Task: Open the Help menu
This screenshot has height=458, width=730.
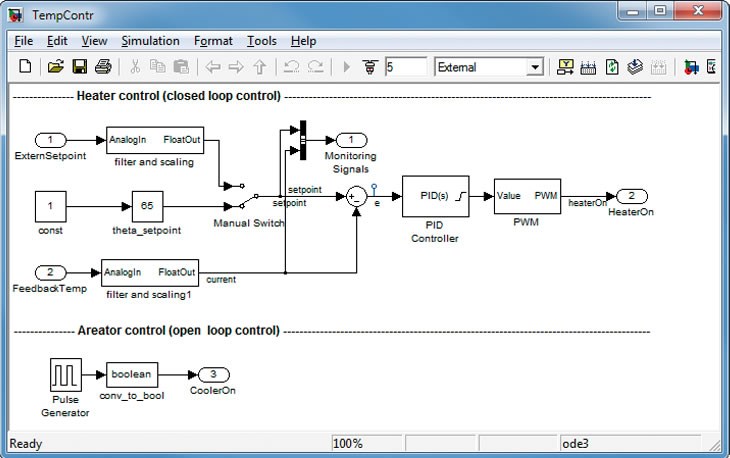Action: coord(304,41)
